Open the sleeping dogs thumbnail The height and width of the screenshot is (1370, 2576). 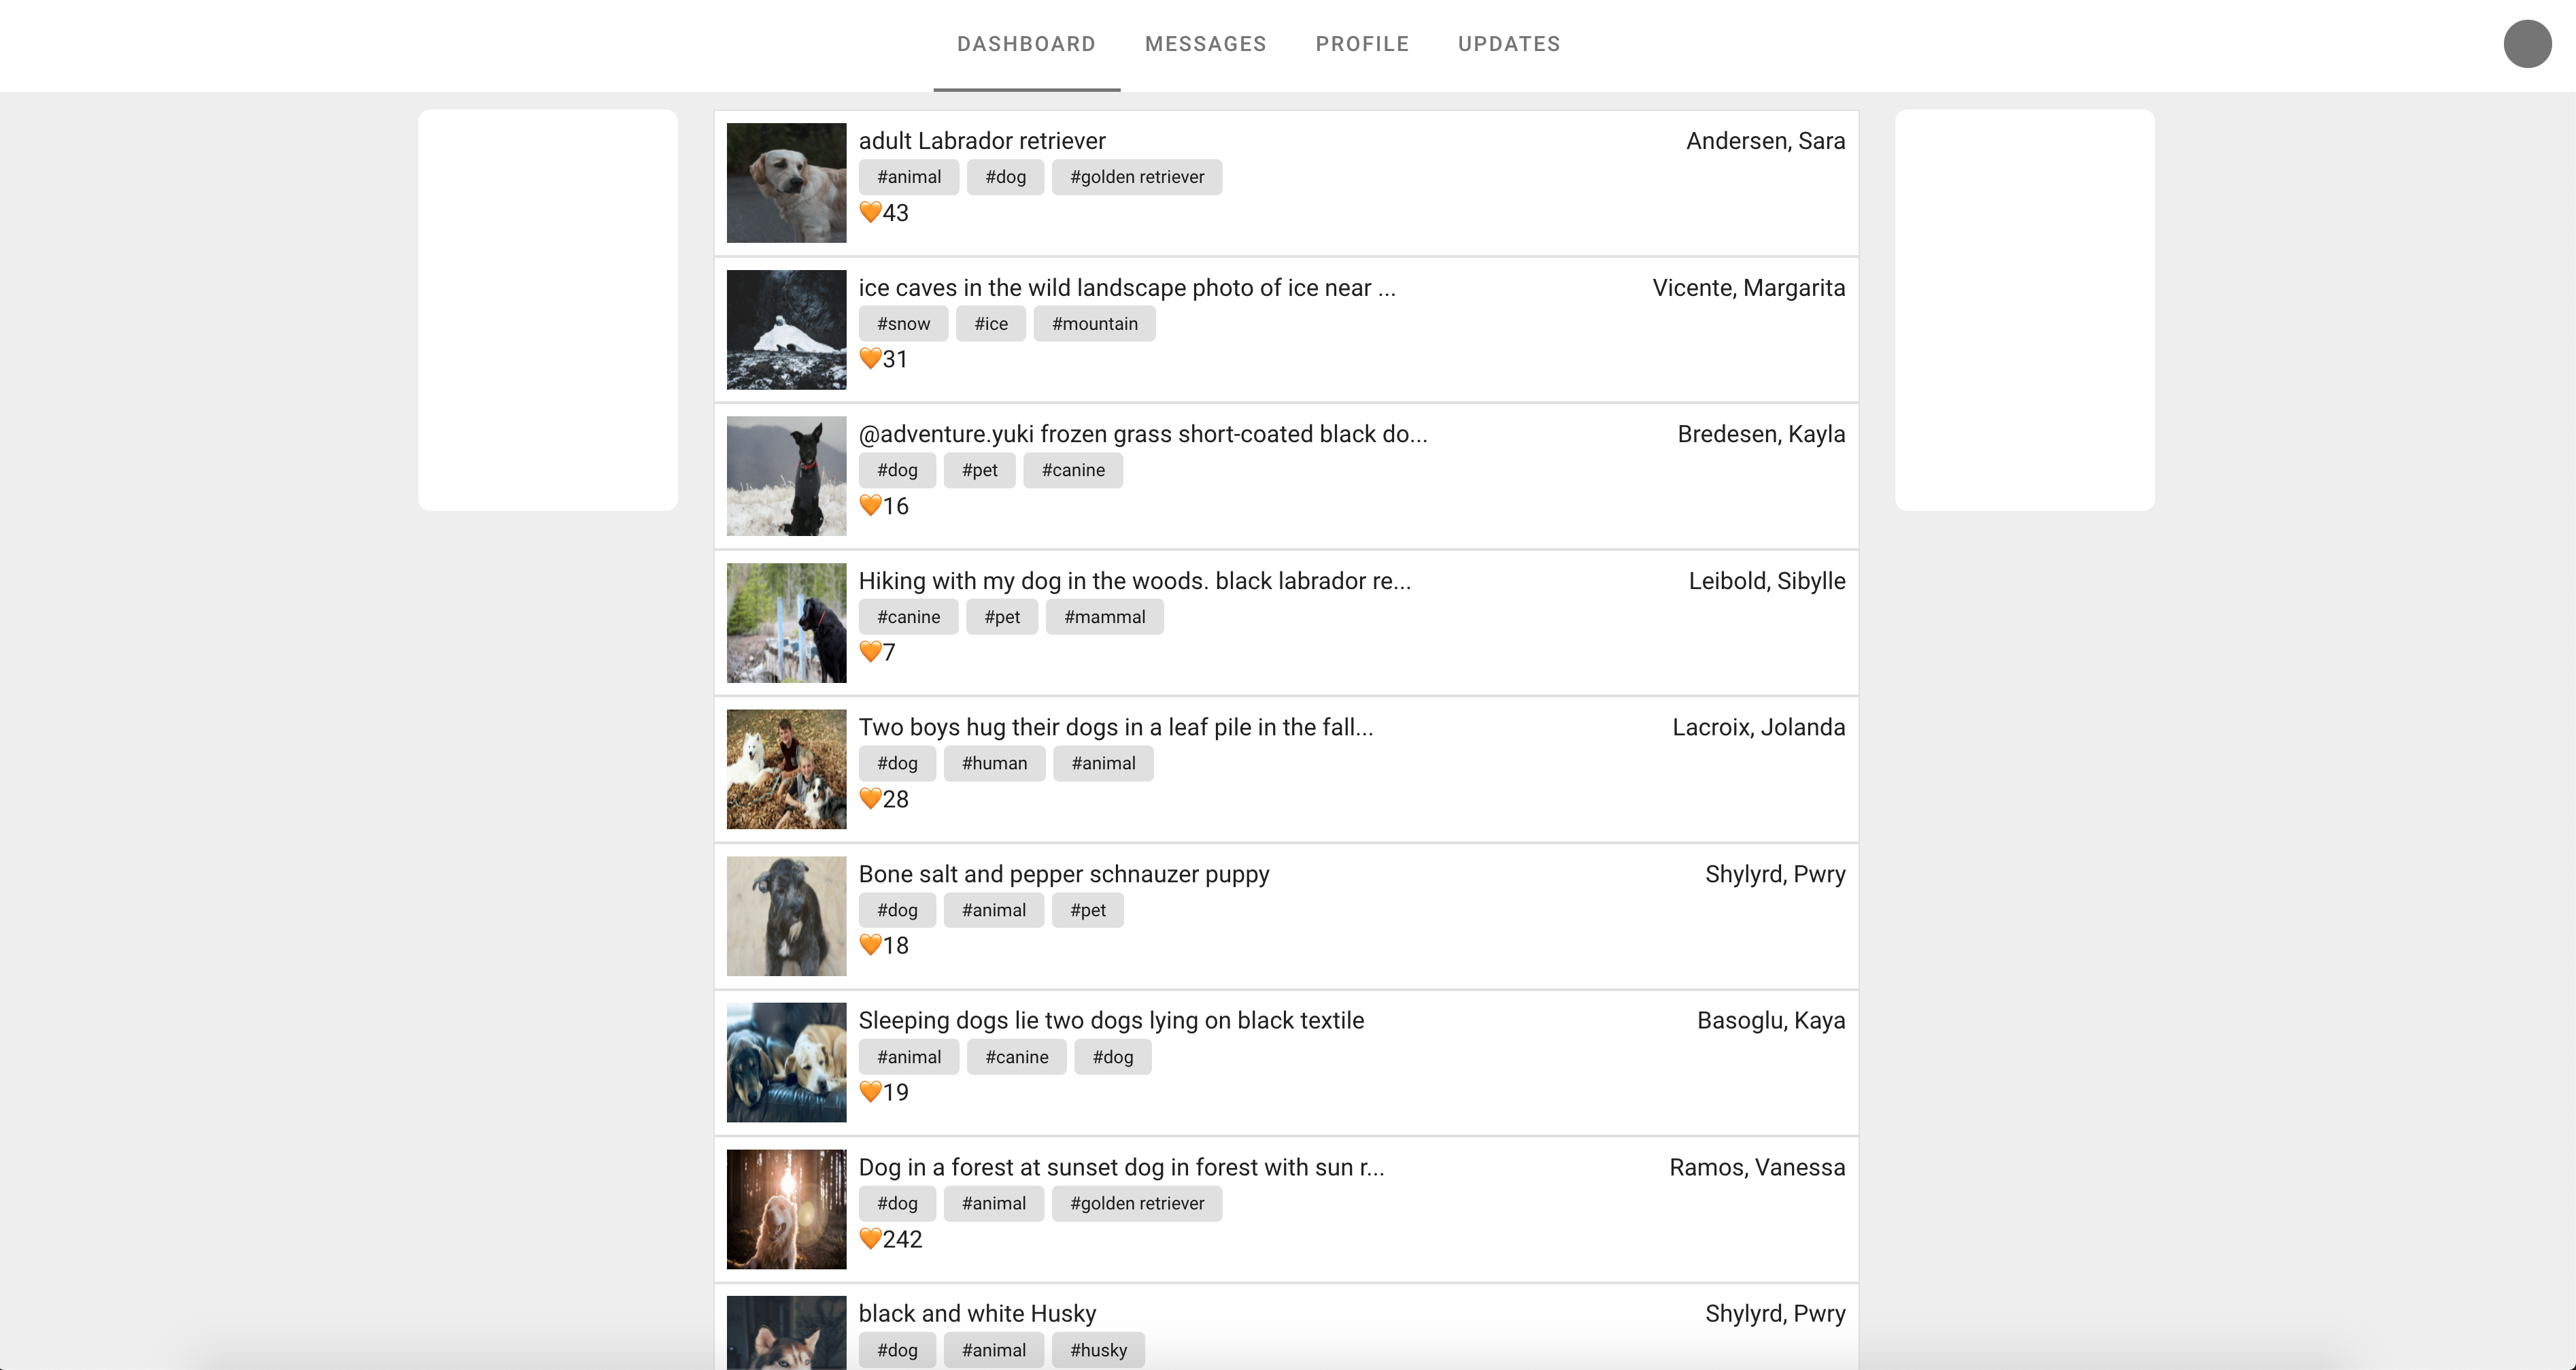(x=786, y=1062)
